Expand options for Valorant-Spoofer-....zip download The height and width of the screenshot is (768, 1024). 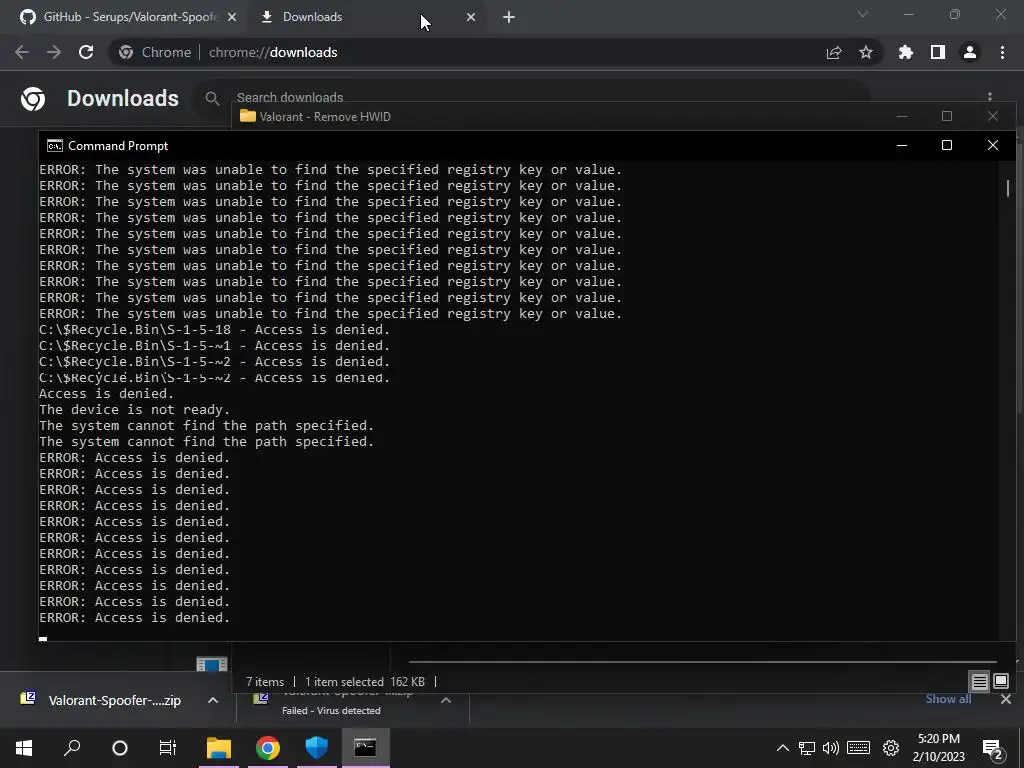[213, 700]
